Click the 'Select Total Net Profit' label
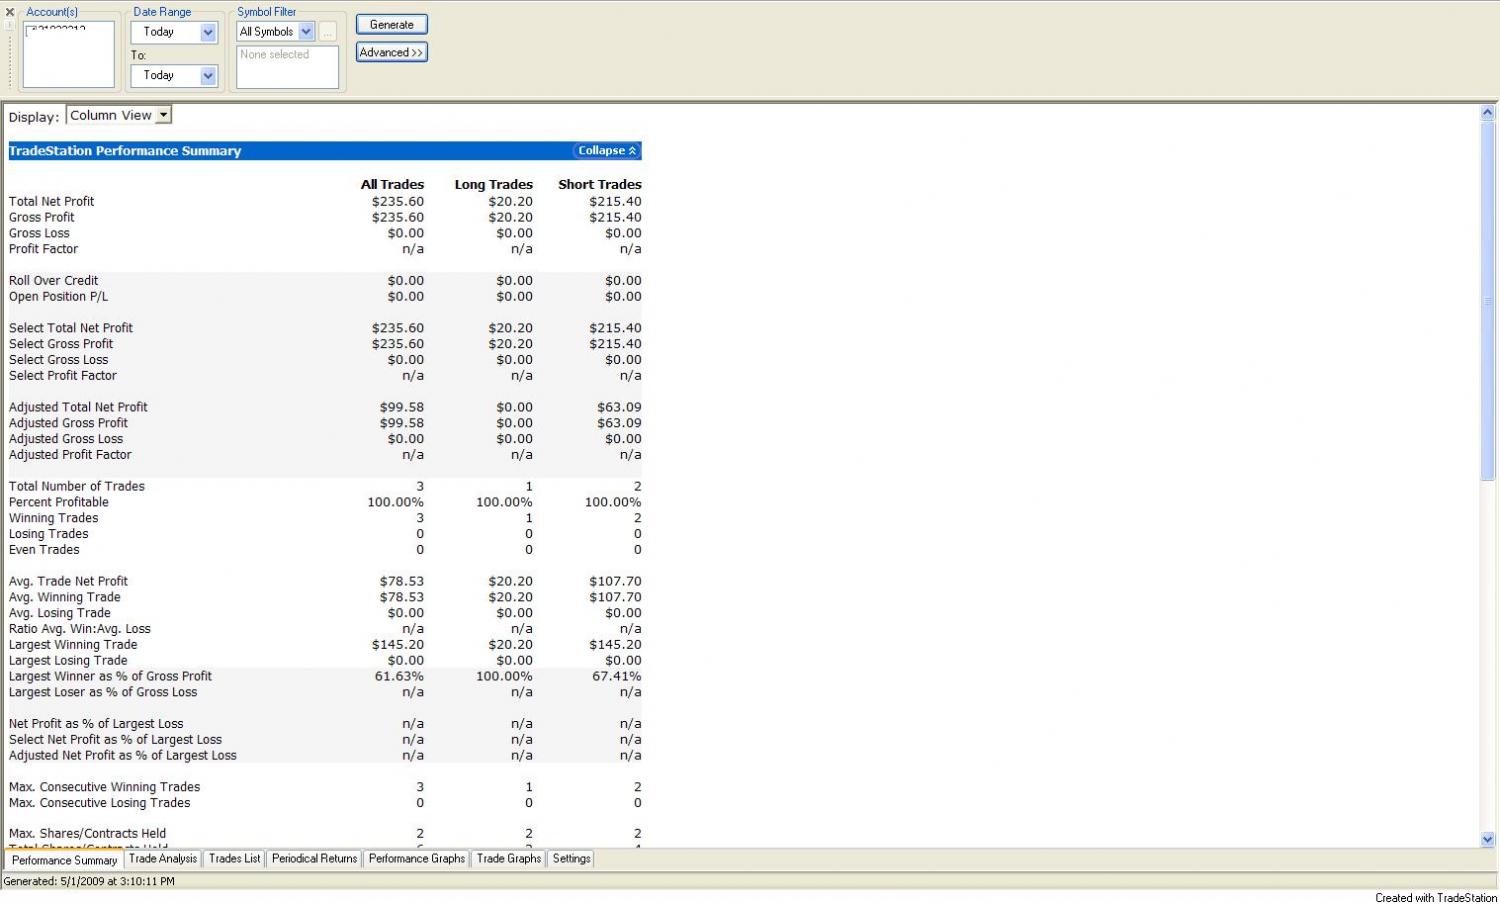Image resolution: width=1500 pixels, height=904 pixels. point(71,328)
